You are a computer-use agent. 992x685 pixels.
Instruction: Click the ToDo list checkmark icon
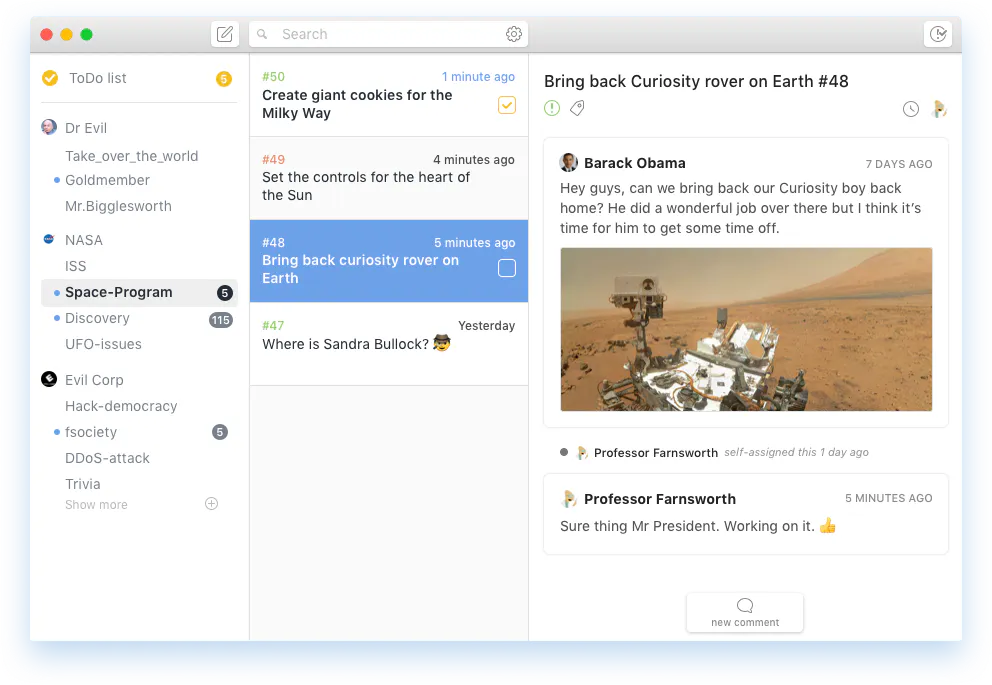pyautogui.click(x=50, y=78)
